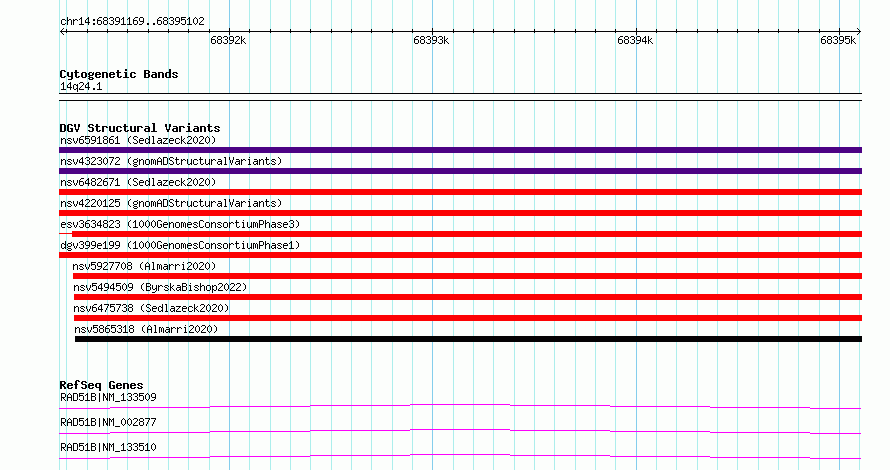Click the ruler's left arrow end
890x470 pixels.
[62, 31]
